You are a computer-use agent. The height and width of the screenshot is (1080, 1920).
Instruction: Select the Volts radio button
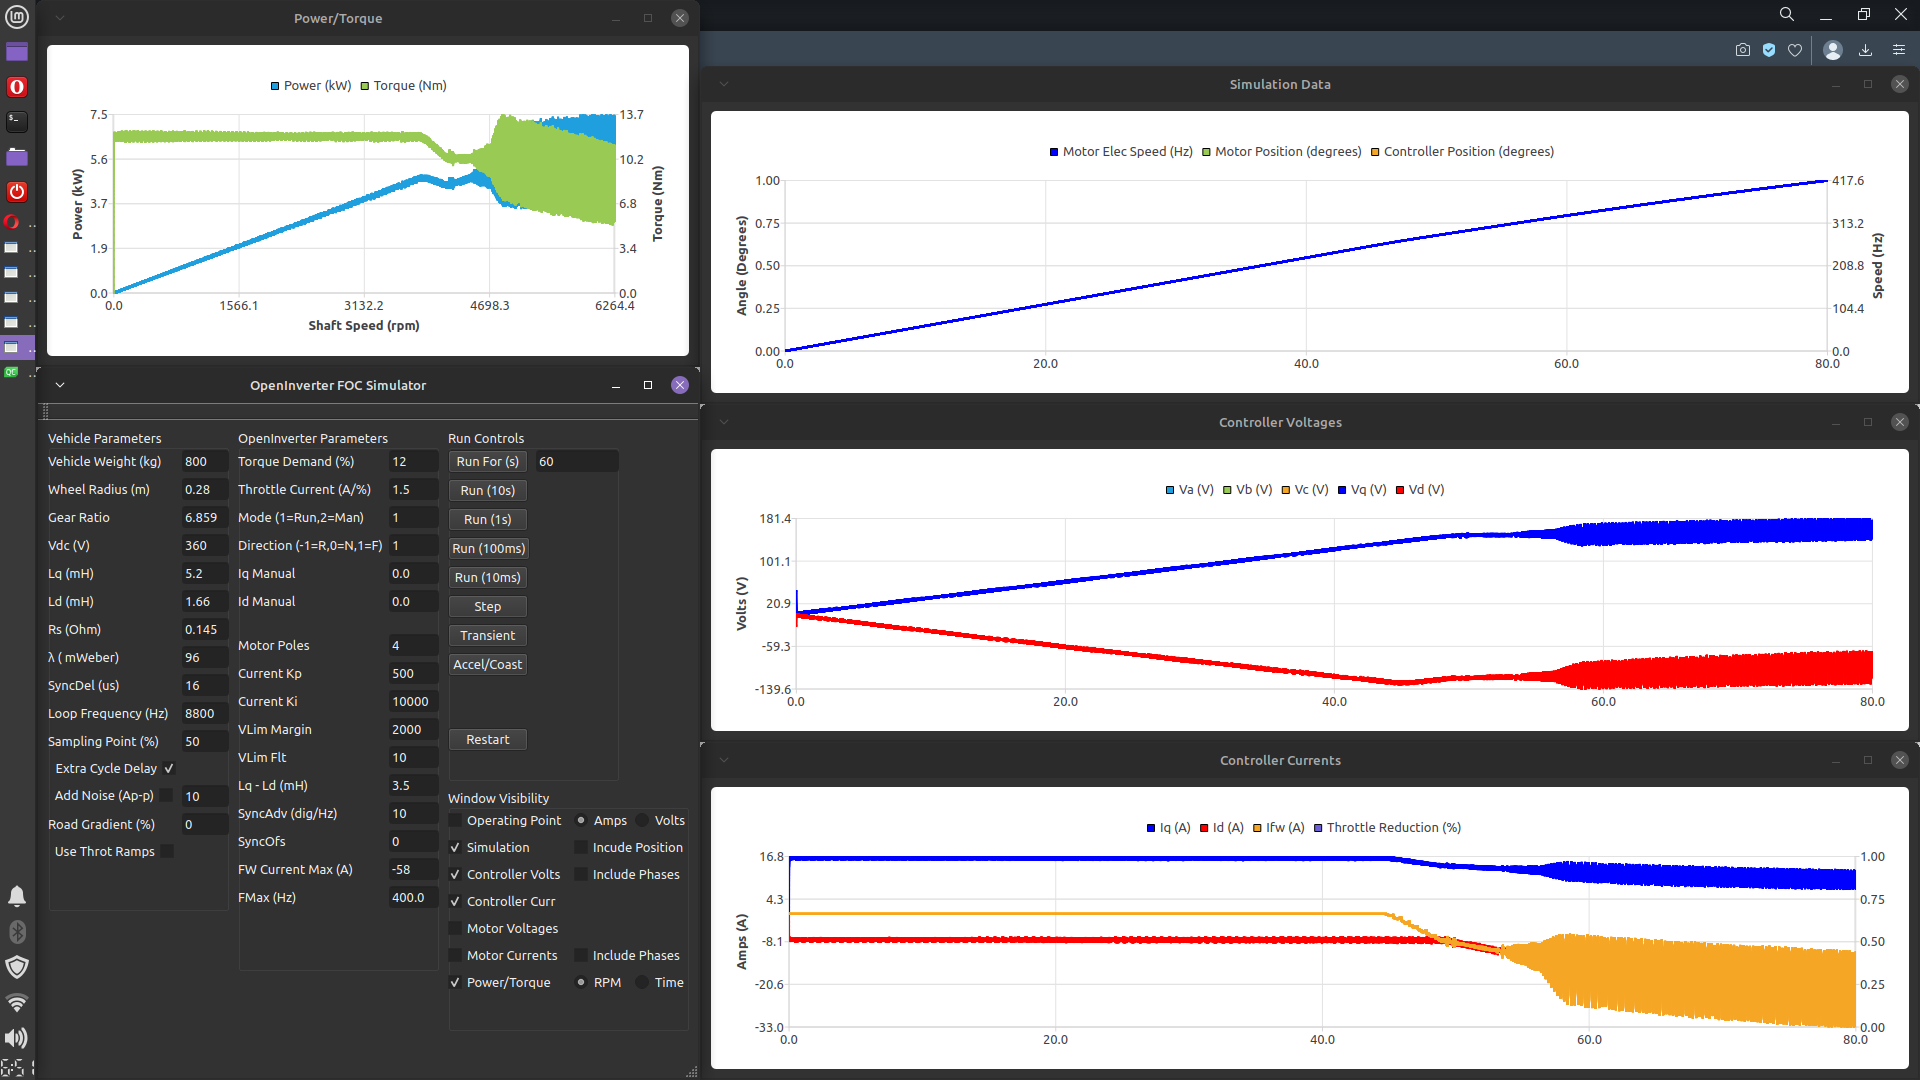pos(642,820)
